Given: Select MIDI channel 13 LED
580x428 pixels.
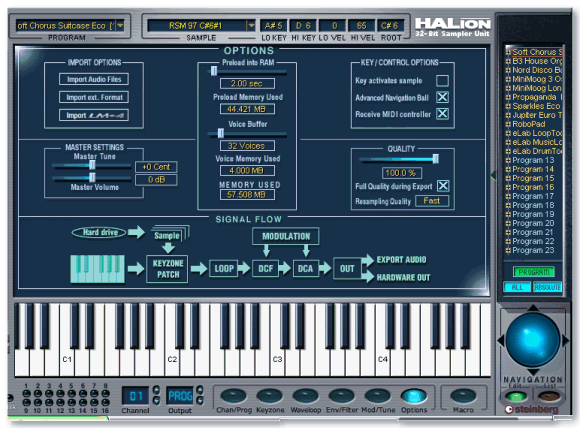Looking at the screenshot, I should pyautogui.click(x=71, y=402).
